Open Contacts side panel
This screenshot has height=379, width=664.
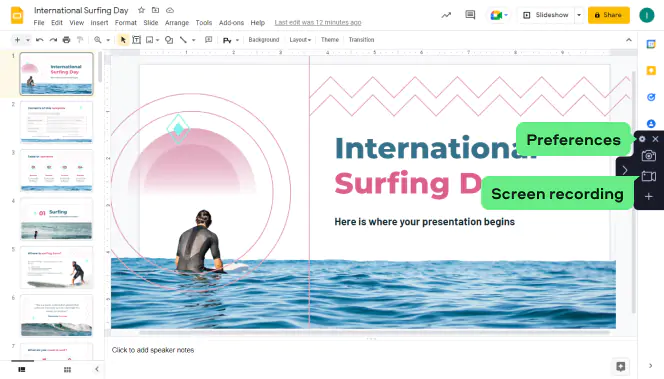[x=651, y=124]
